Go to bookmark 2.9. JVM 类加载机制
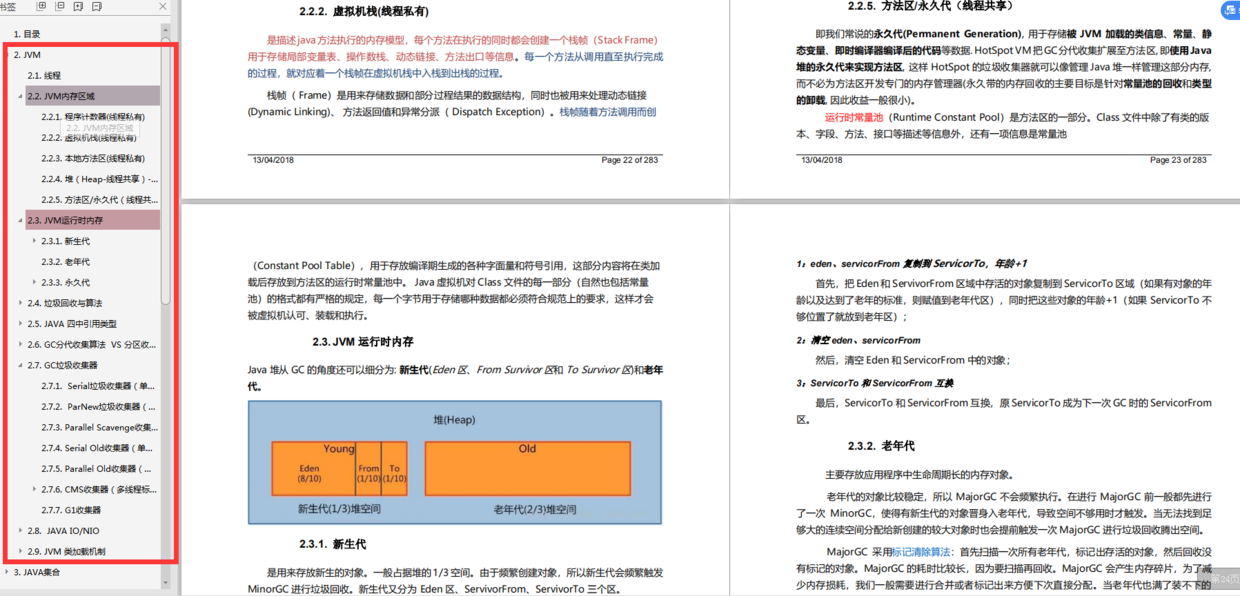1240x596 pixels. click(x=66, y=551)
